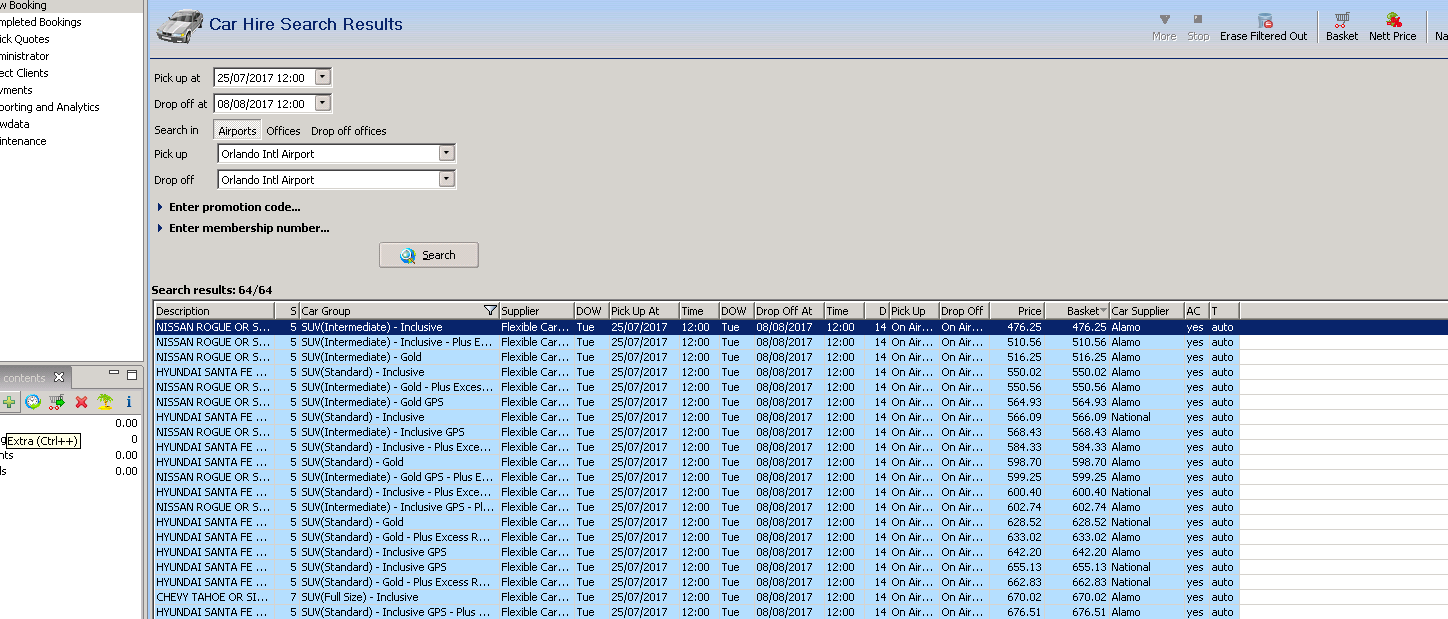The height and width of the screenshot is (619, 1448).
Task: Select the Airports search tab
Action: pos(237,131)
